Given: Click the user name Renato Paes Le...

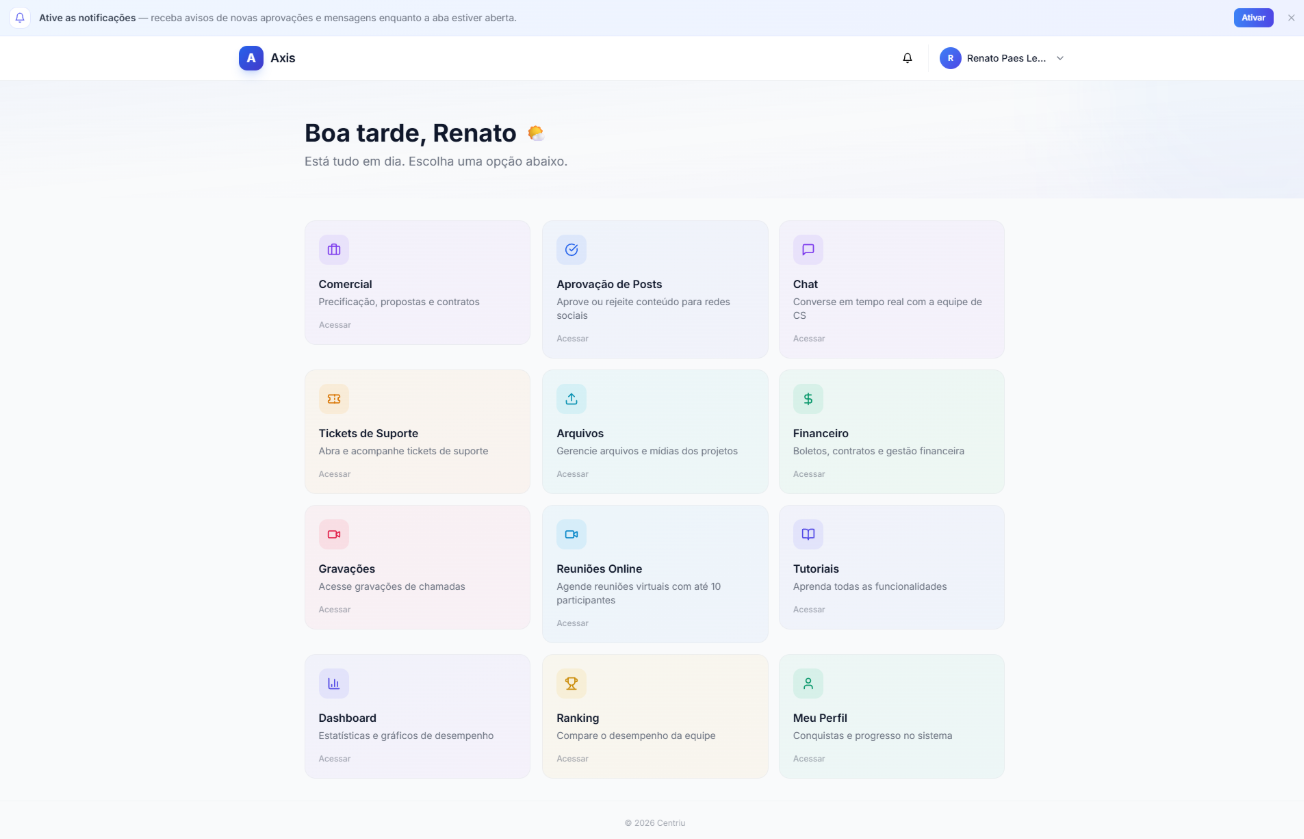Looking at the screenshot, I should click(x=1006, y=58).
